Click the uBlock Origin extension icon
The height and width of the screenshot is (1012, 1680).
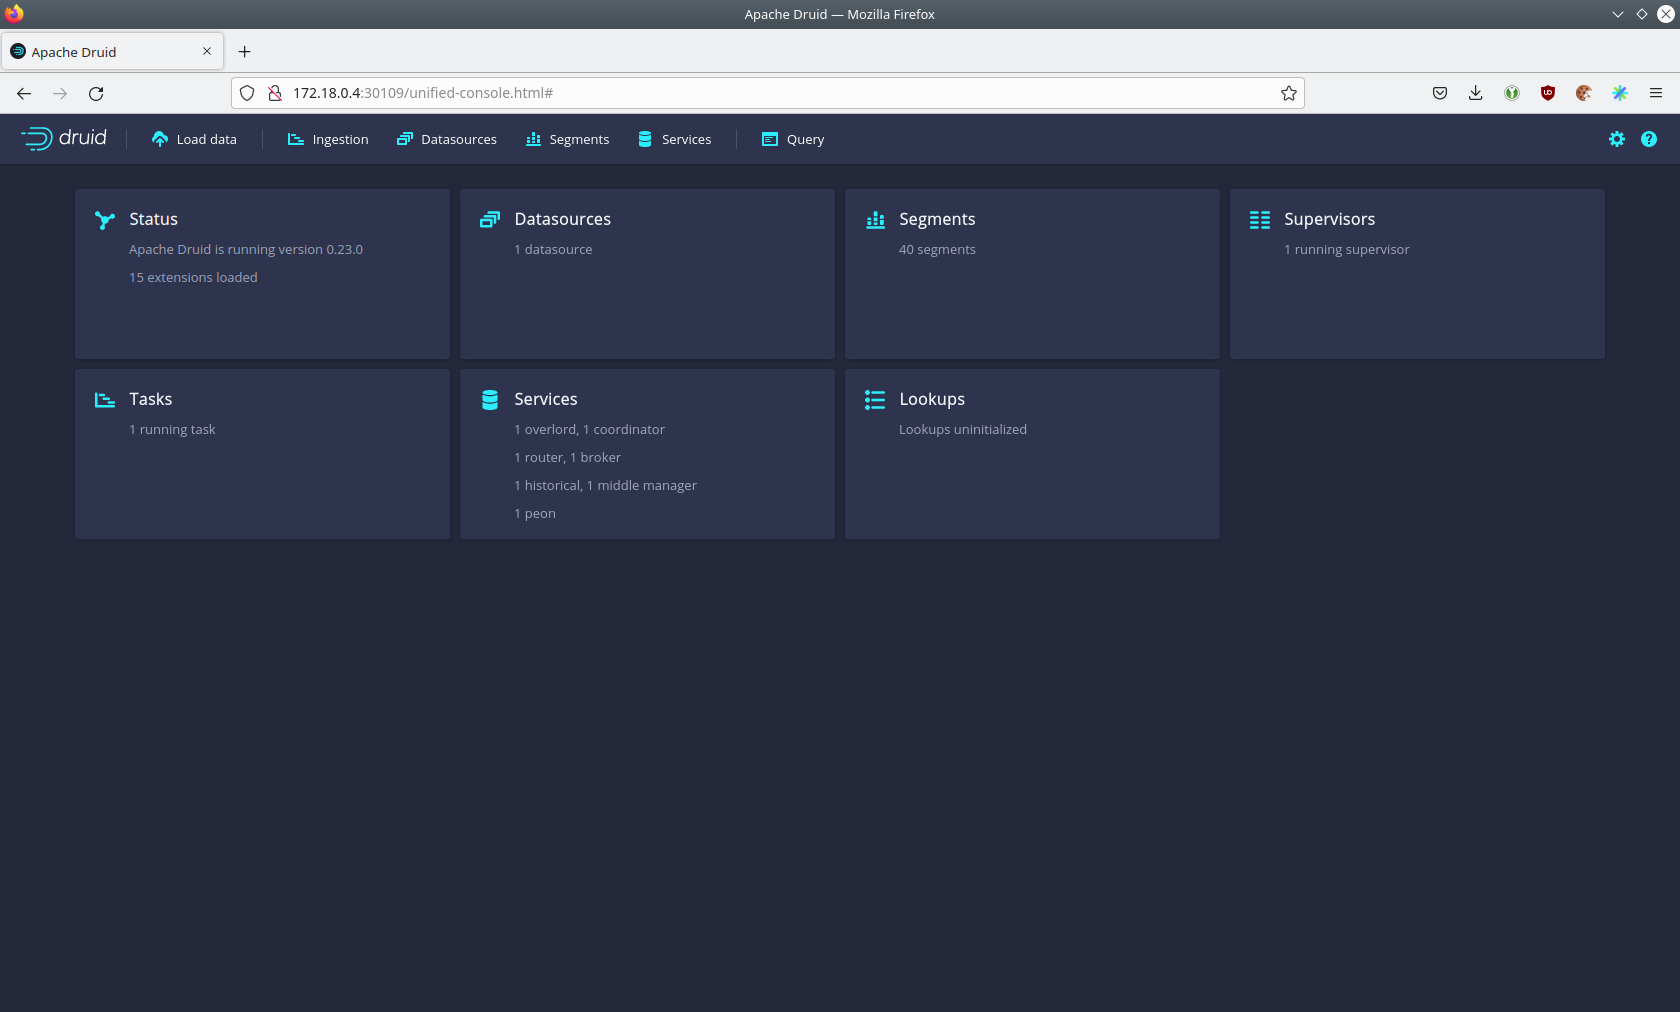pos(1547,93)
